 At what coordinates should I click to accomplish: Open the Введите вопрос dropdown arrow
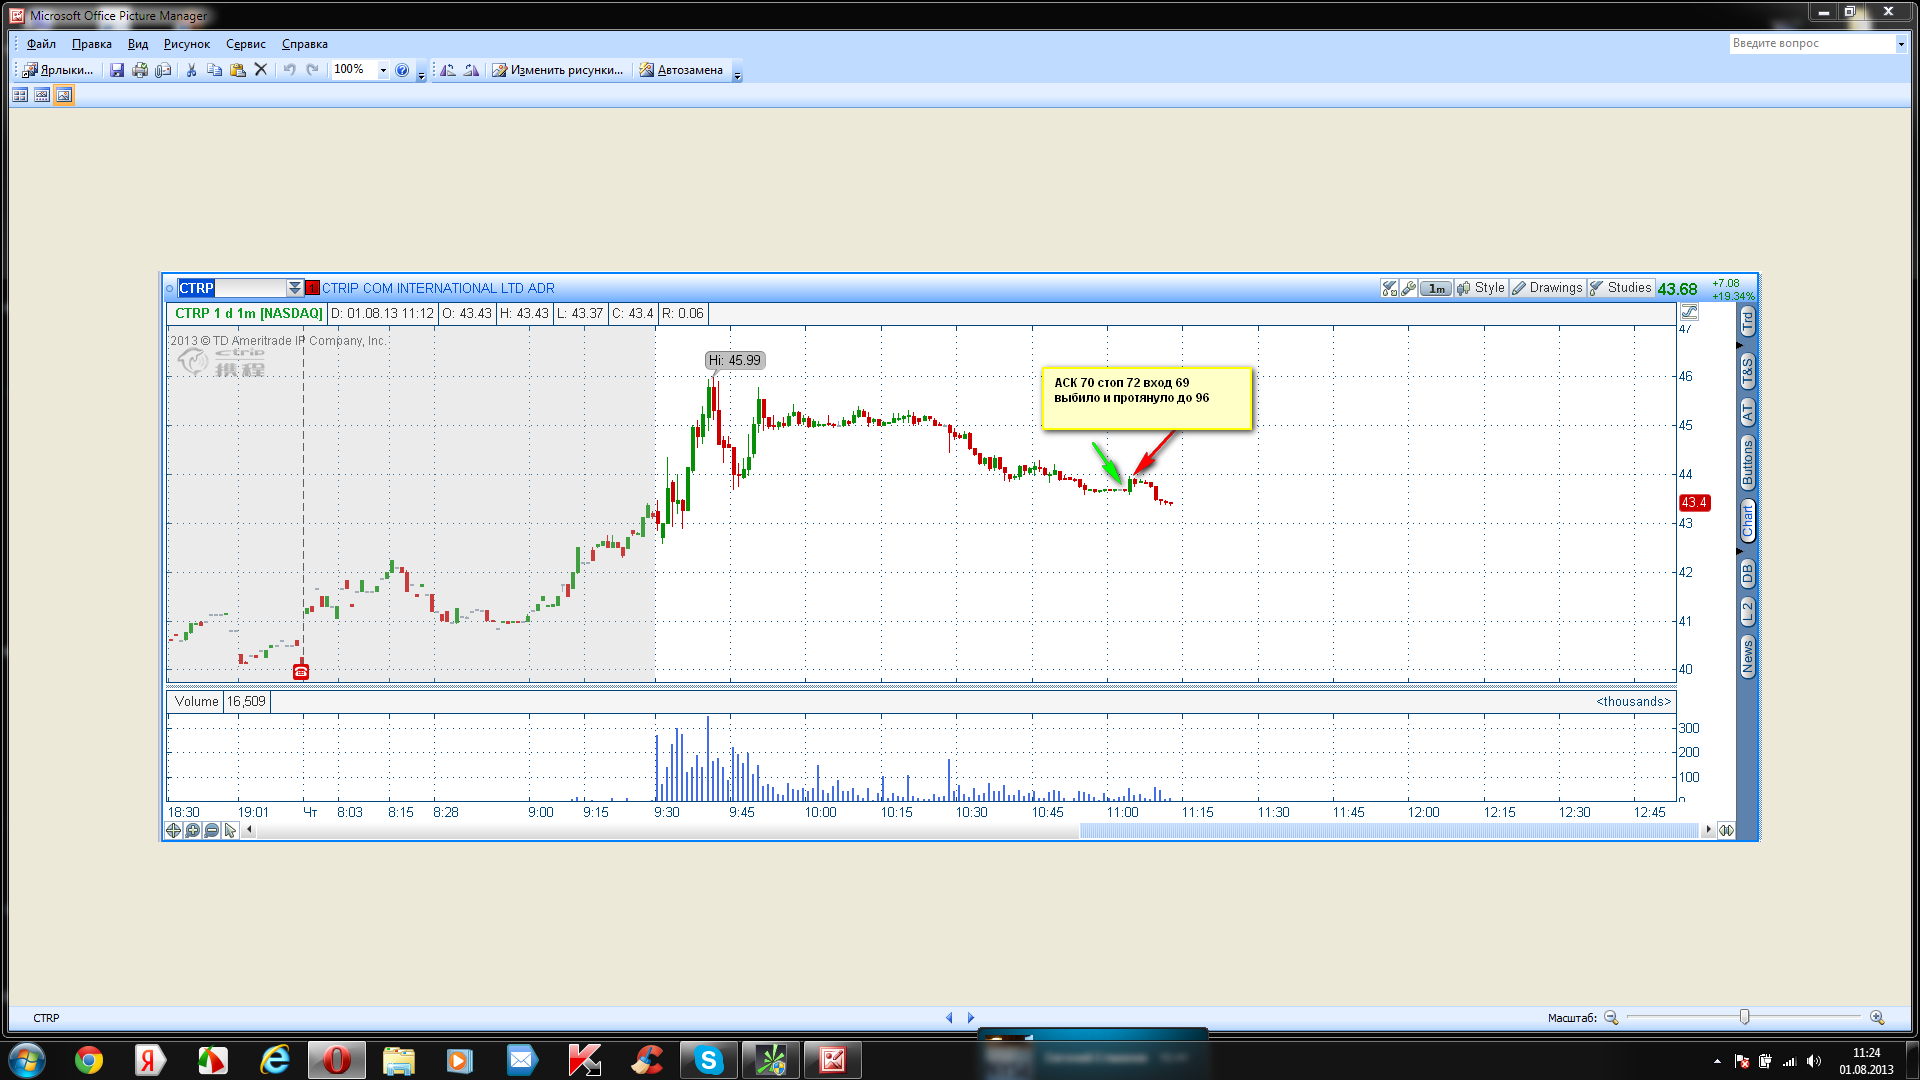point(1901,44)
